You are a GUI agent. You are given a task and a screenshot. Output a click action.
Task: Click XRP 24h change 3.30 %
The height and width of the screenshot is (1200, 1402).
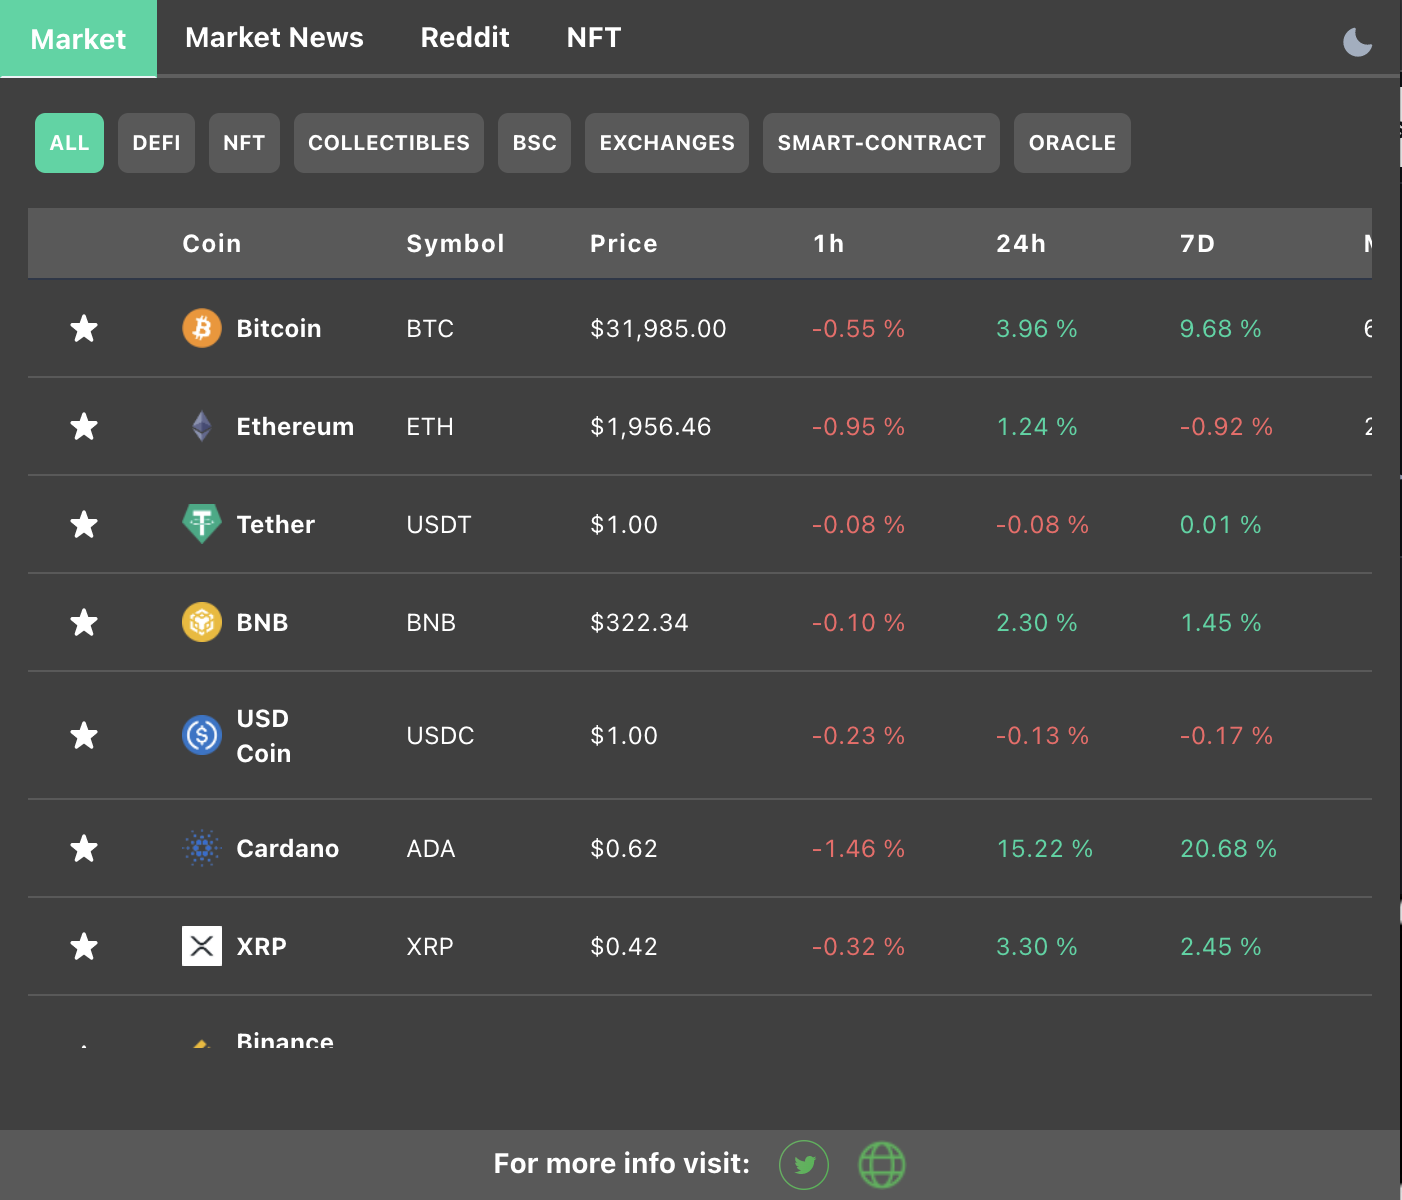click(1037, 946)
